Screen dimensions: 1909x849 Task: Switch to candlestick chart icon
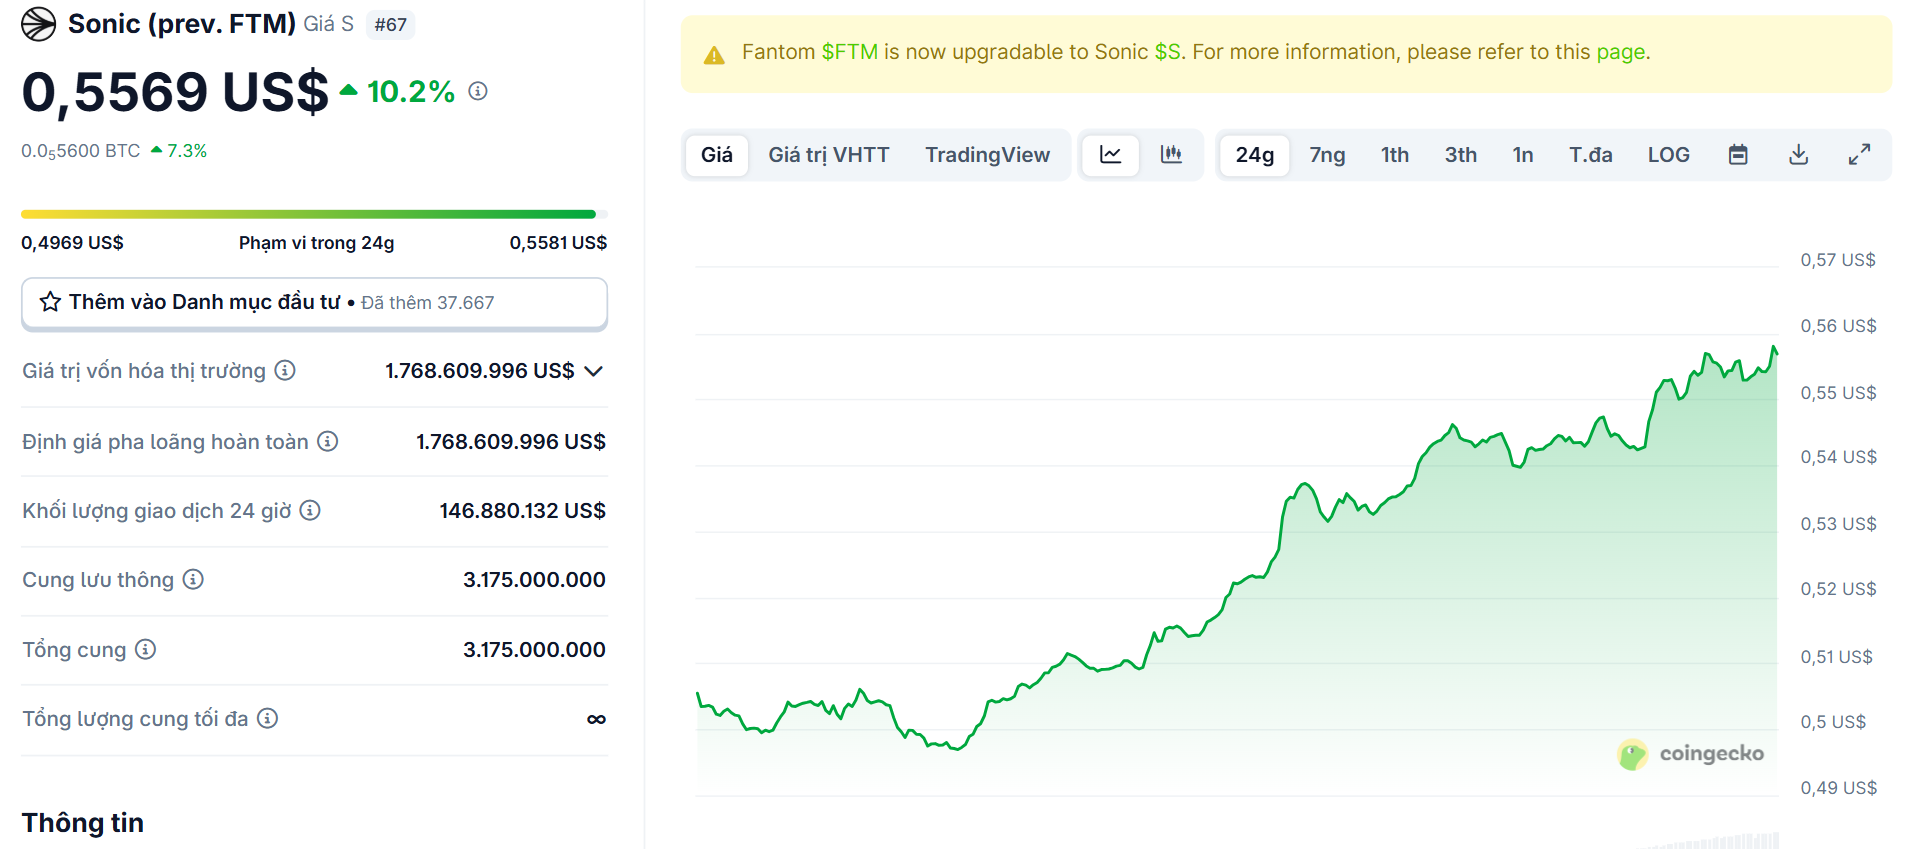(1171, 155)
